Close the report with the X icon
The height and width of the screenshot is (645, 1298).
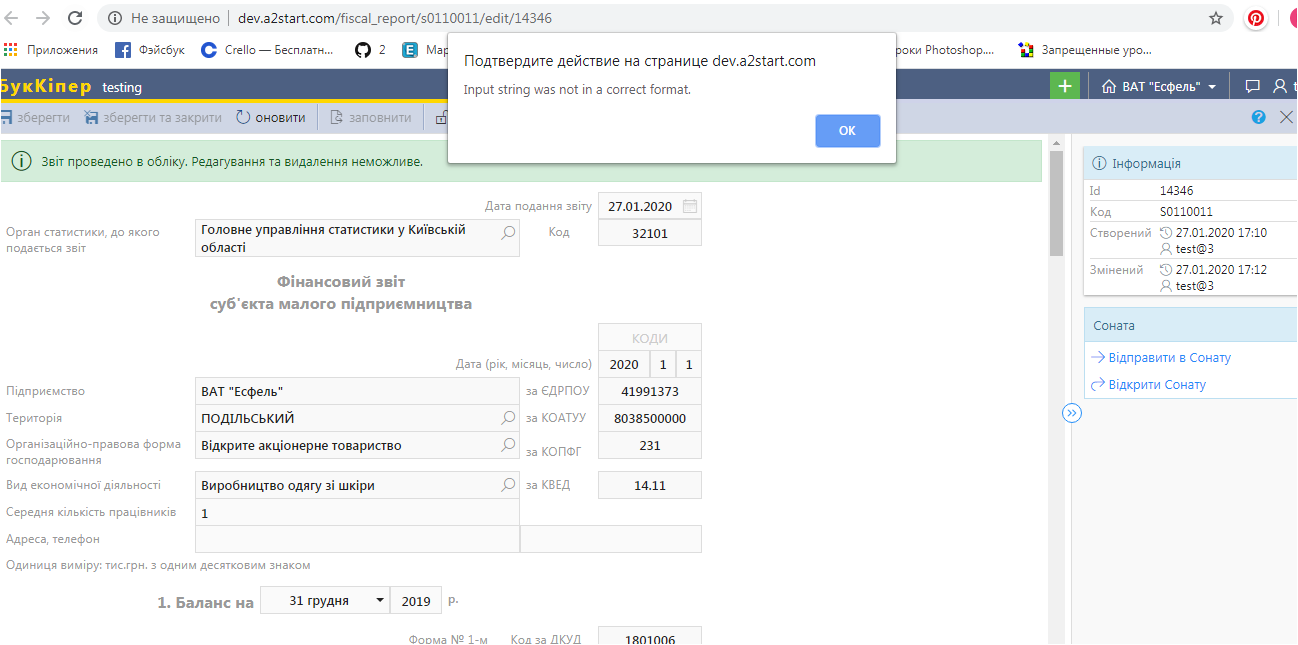pyautogui.click(x=1287, y=117)
